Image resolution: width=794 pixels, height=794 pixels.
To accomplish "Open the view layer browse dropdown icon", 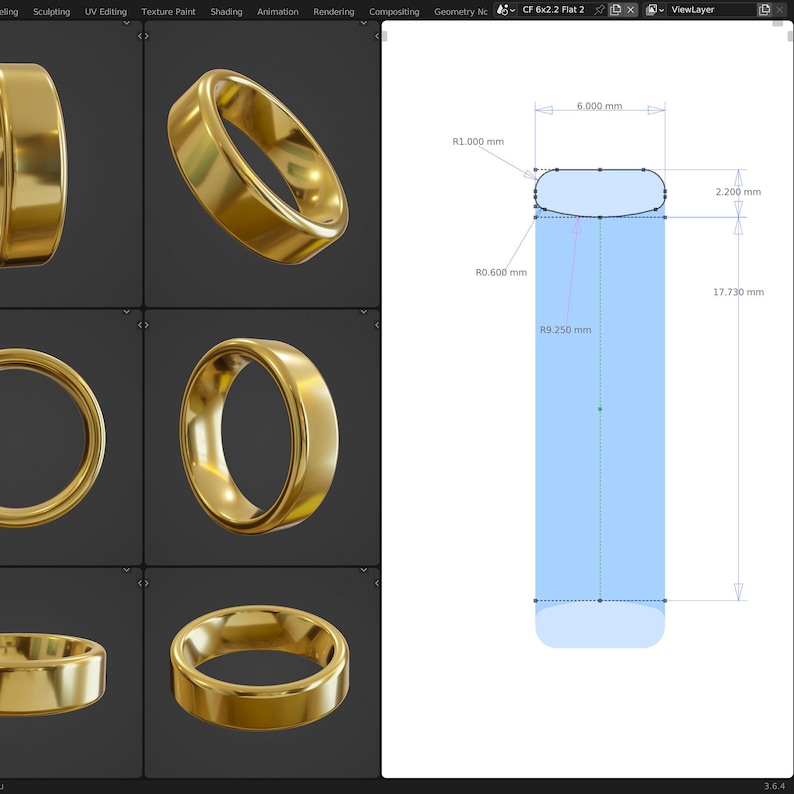I will pyautogui.click(x=655, y=10).
